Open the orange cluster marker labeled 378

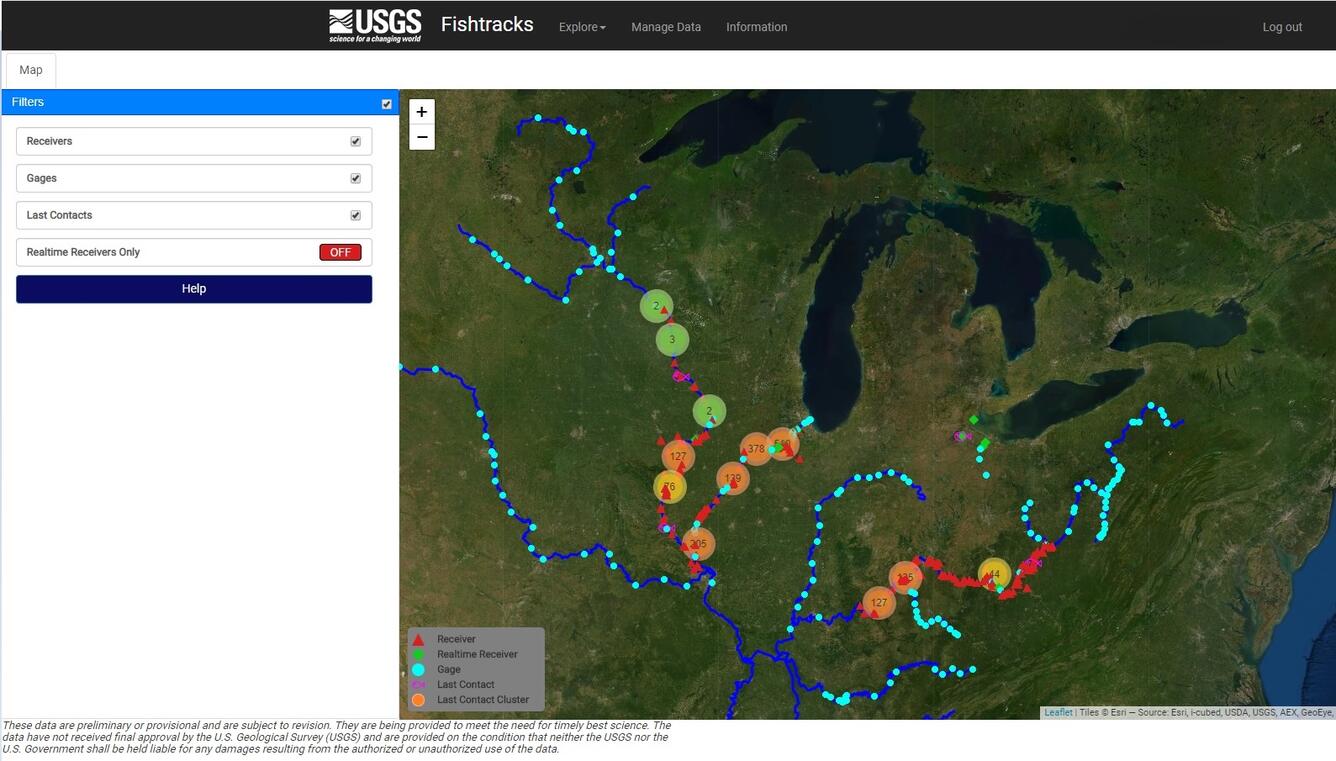pyautogui.click(x=756, y=449)
